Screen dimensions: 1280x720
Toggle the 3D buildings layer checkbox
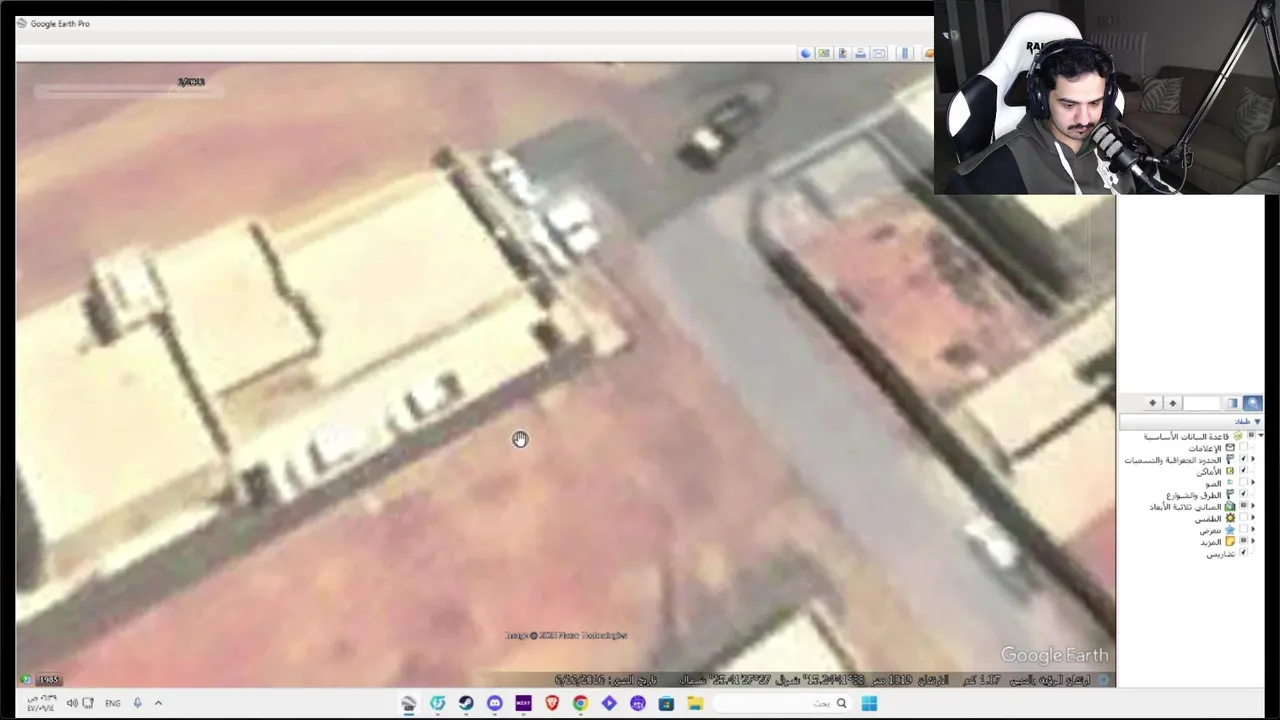point(1244,506)
